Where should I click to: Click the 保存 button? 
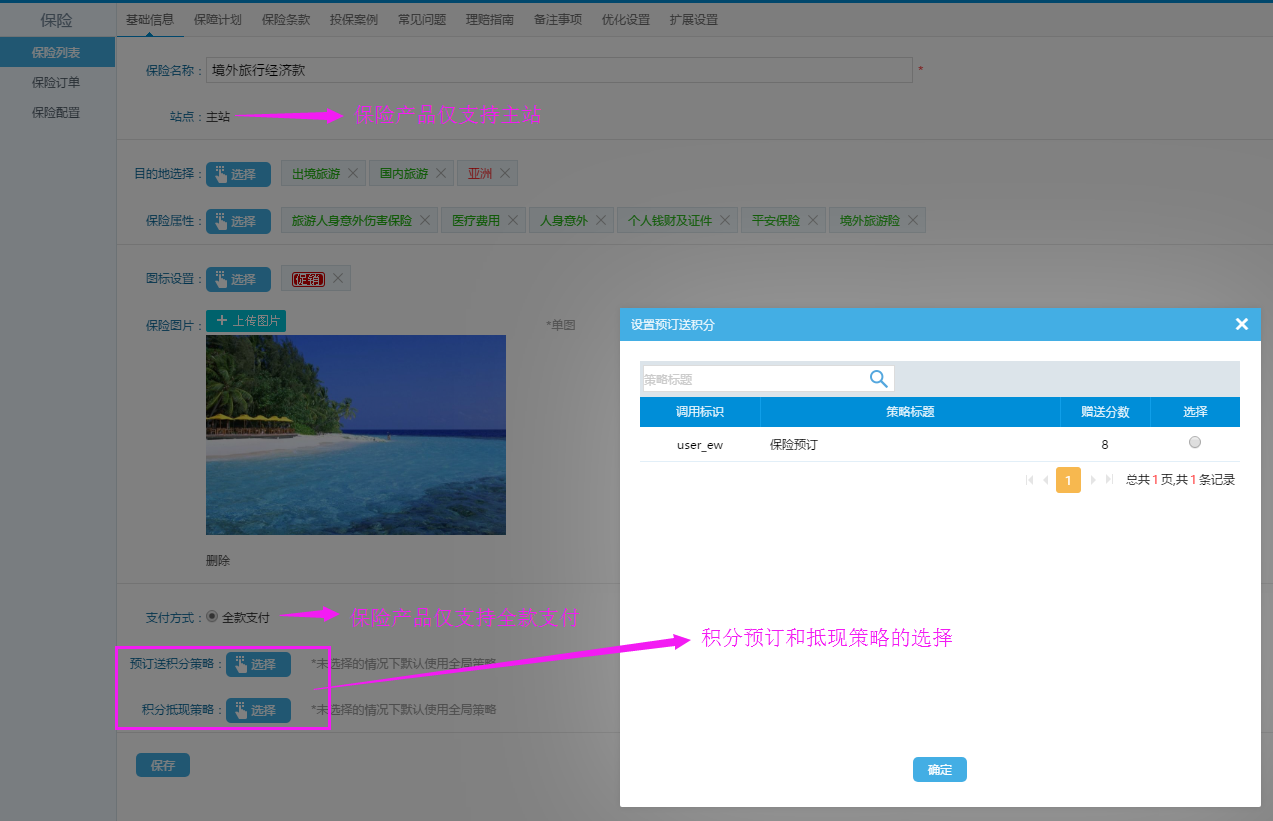pos(163,765)
